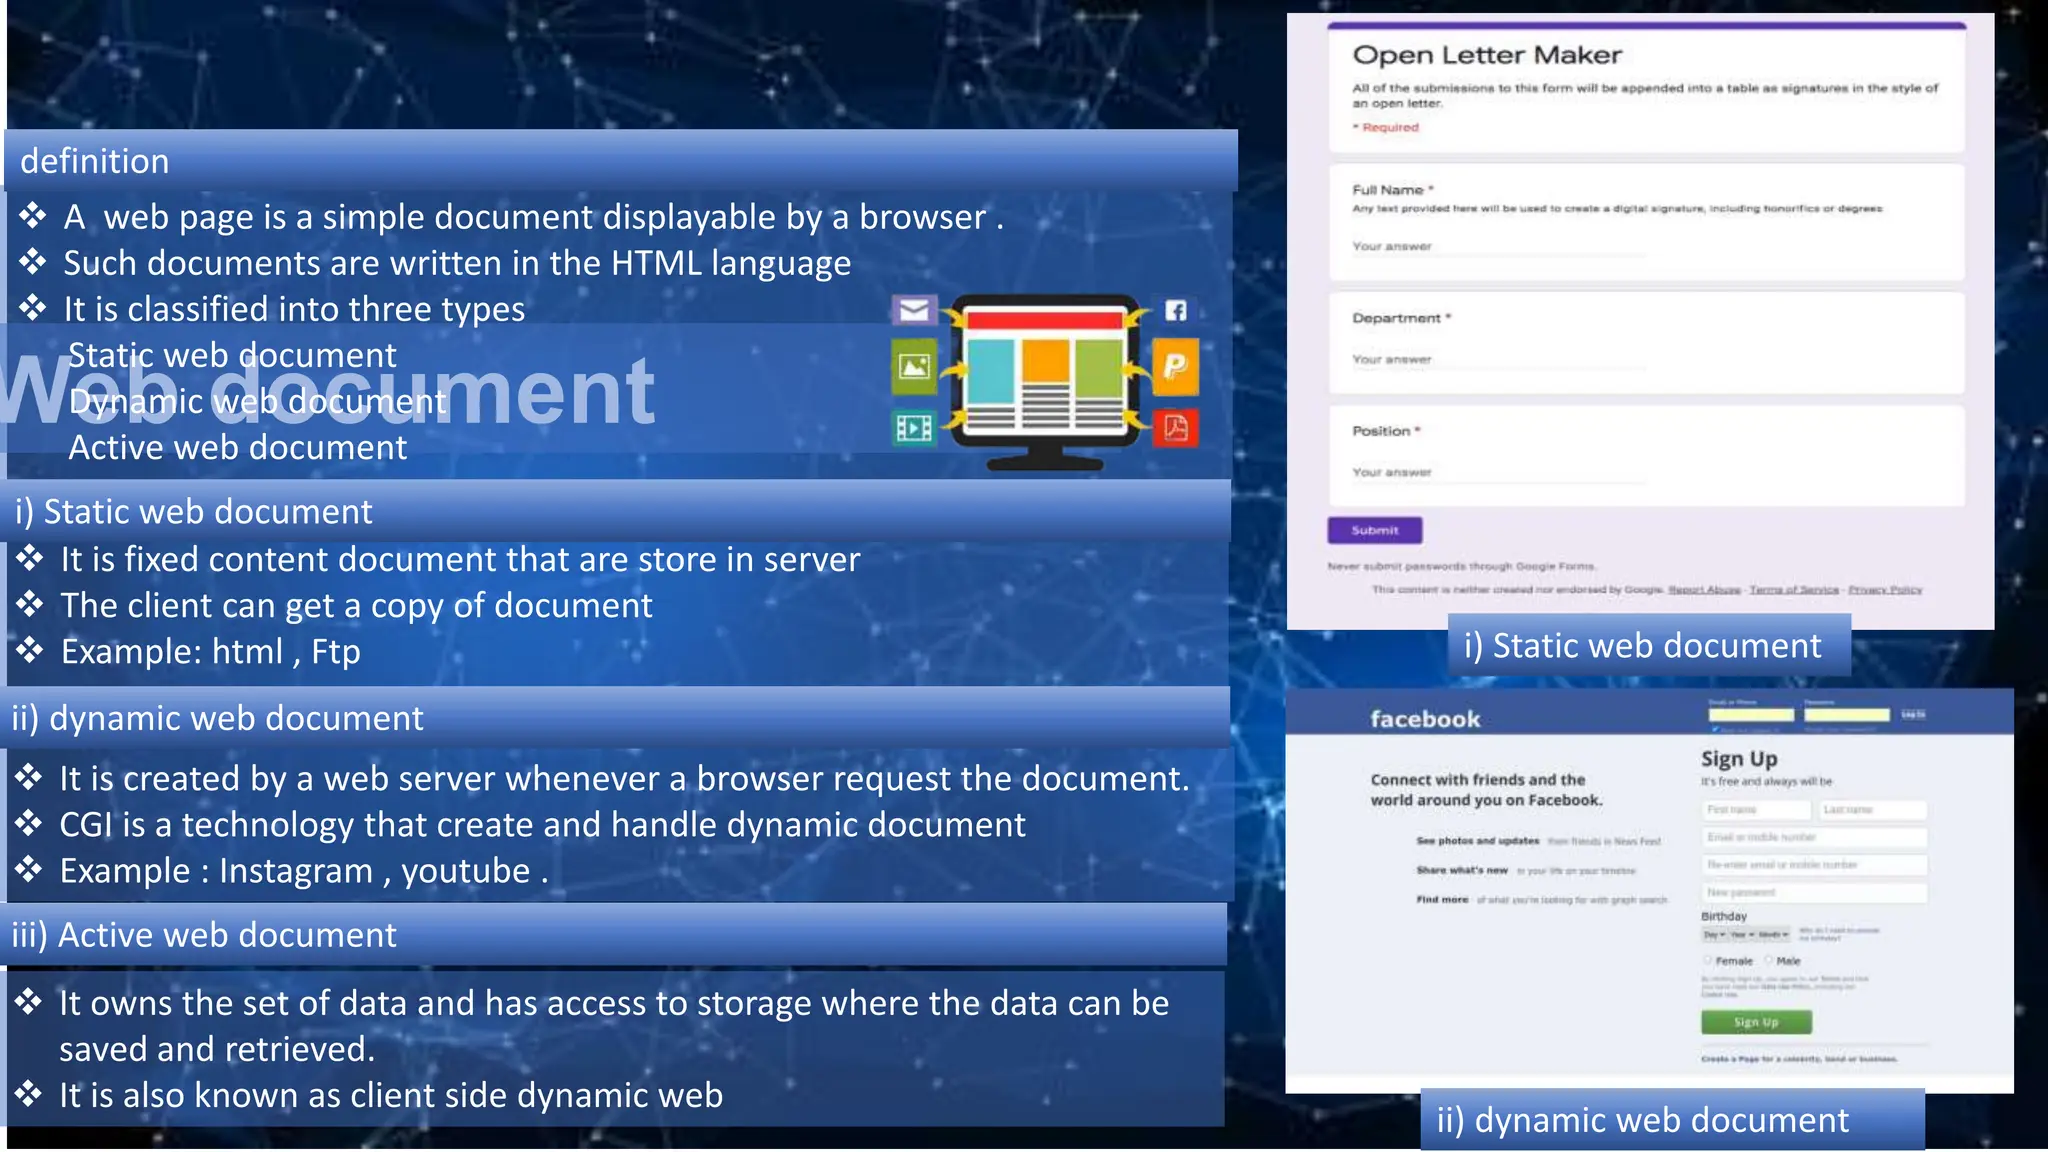Click the red PDF document icon
This screenshot has width=2048, height=1152.
pos(1176,428)
